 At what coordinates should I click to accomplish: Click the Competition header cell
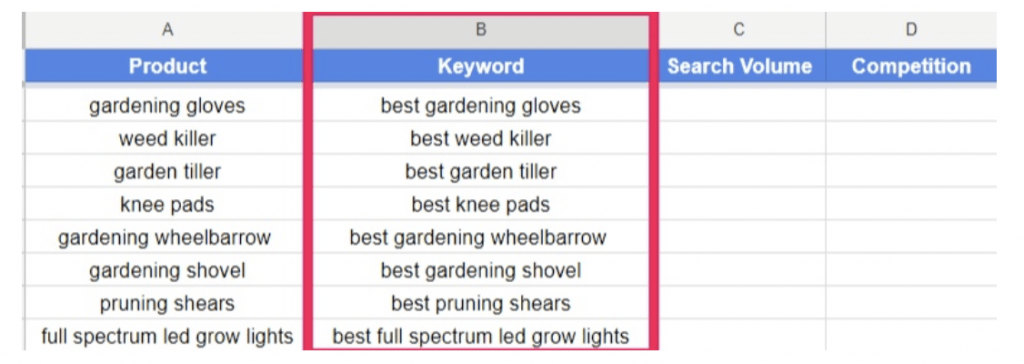tap(911, 66)
